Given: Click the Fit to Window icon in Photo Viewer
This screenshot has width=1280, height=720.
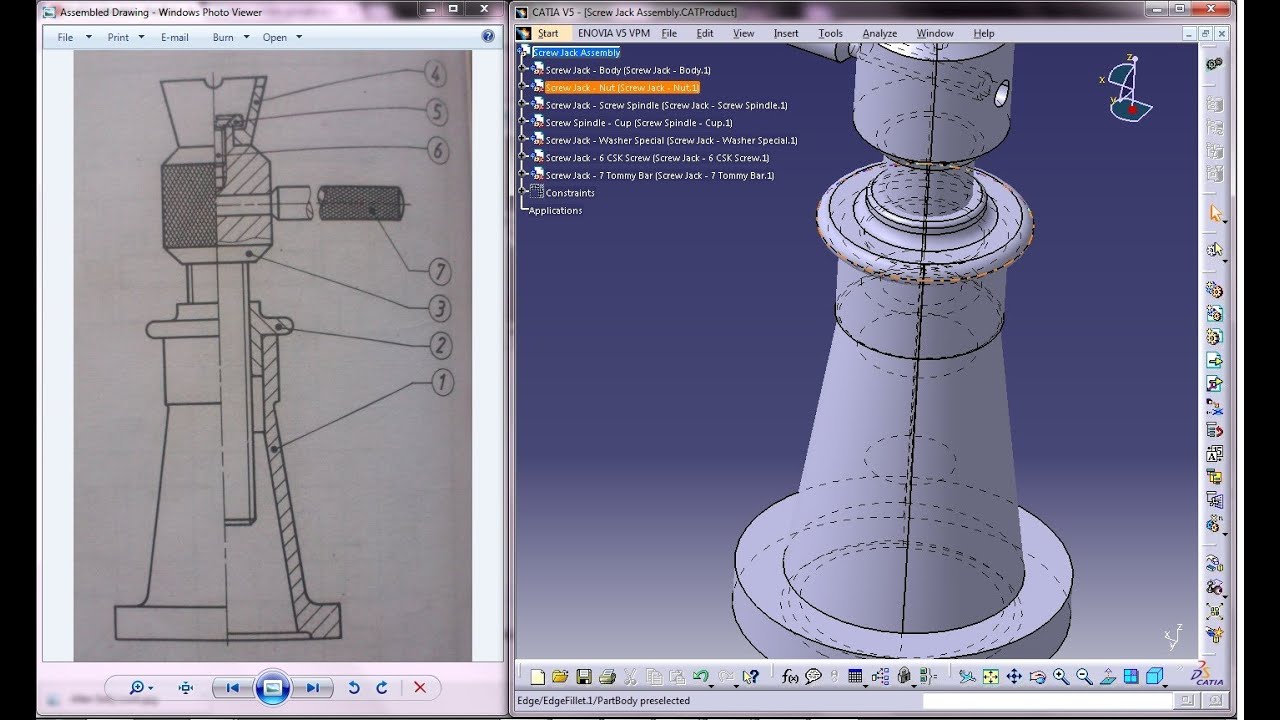Looking at the screenshot, I should tap(186, 688).
